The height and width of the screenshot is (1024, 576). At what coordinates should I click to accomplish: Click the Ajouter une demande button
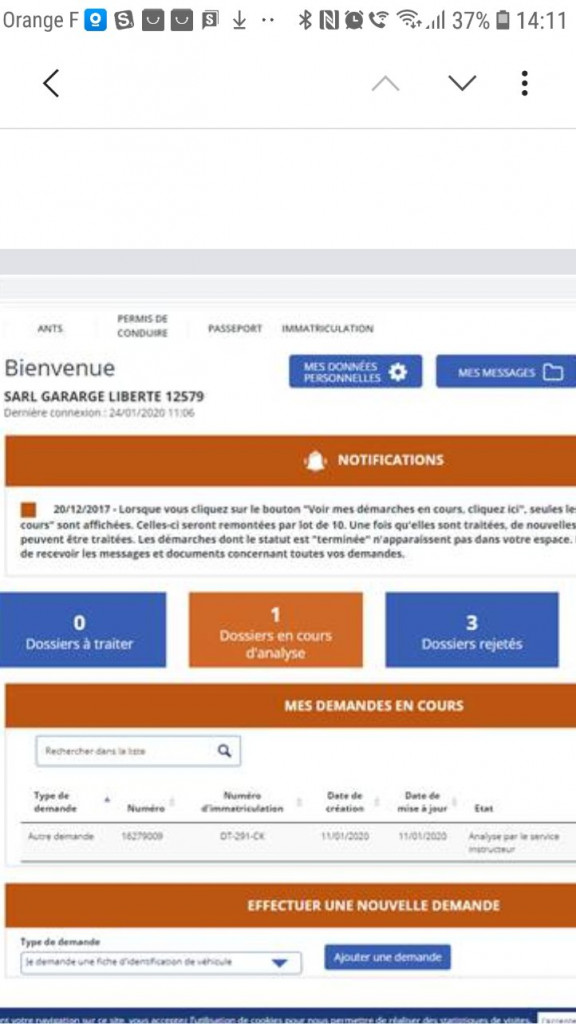(387, 957)
